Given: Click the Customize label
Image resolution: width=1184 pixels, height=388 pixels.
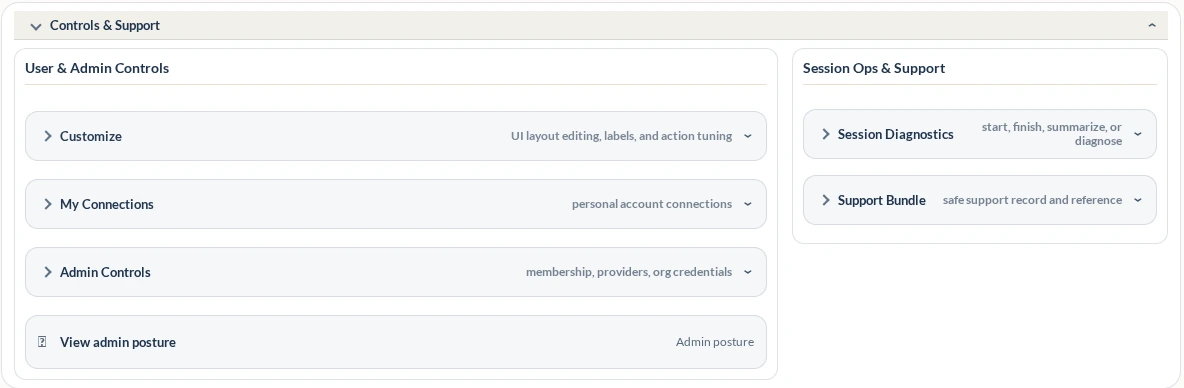Looking at the screenshot, I should 91,136.
